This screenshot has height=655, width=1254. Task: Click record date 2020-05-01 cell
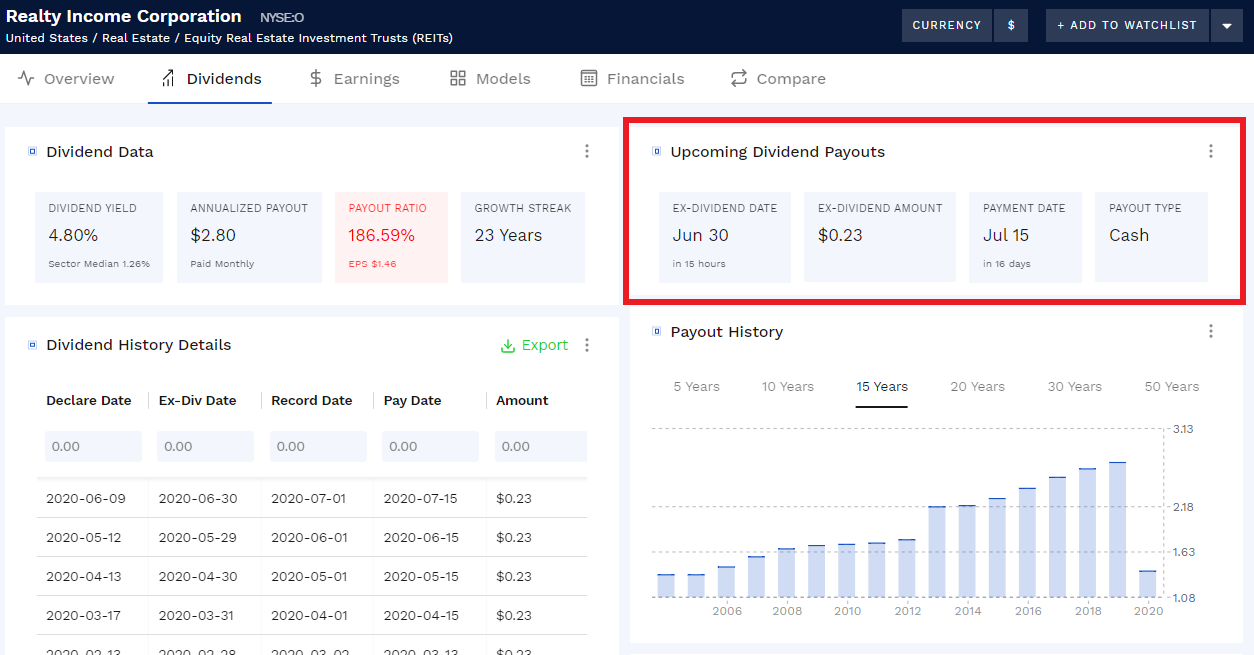click(x=309, y=576)
